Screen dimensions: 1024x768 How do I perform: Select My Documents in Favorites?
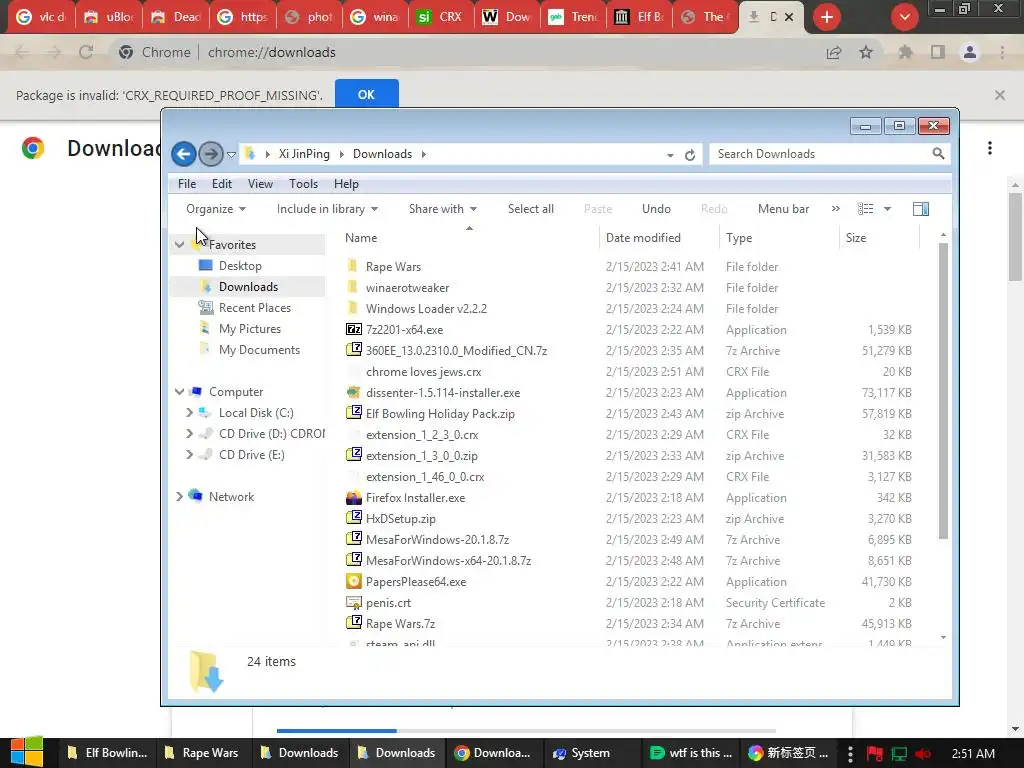(x=259, y=349)
